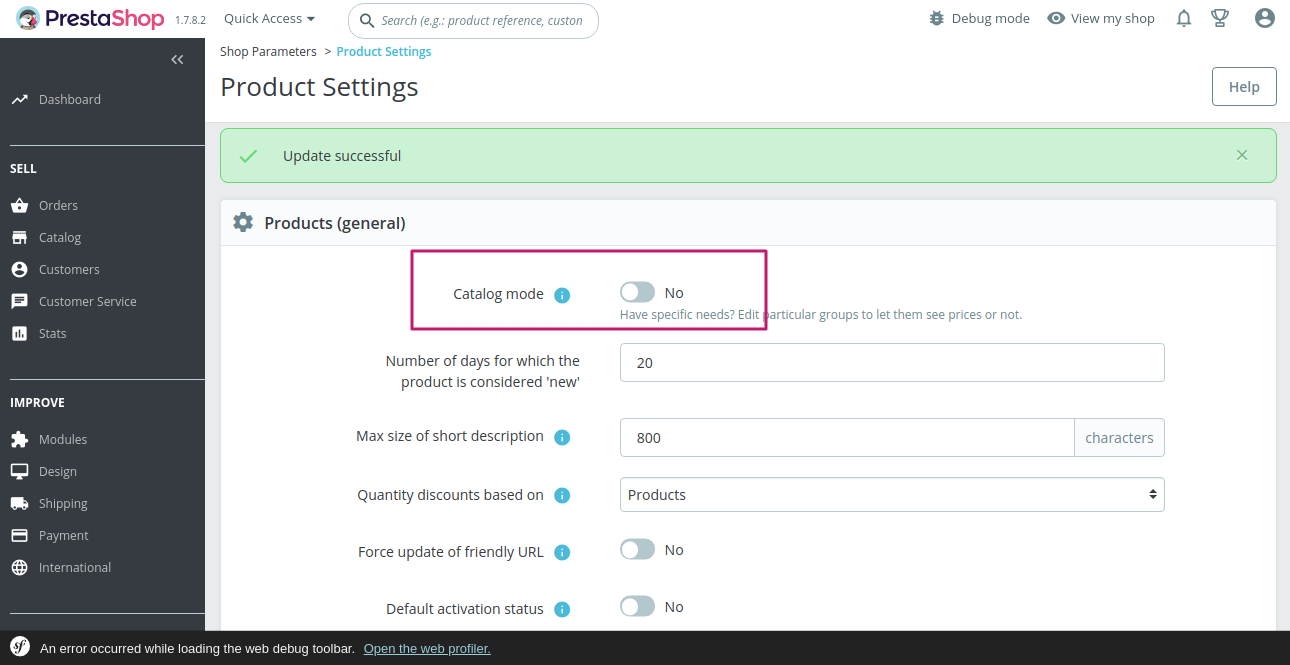
Task: Collapse the sidebar with double-chevron icon
Action: (177, 60)
